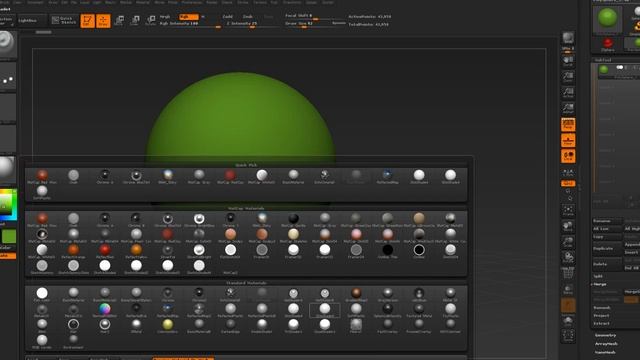Screen dimensions: 640x360
Task: Open the Material menu
Action: pyautogui.click(x=142, y=2)
